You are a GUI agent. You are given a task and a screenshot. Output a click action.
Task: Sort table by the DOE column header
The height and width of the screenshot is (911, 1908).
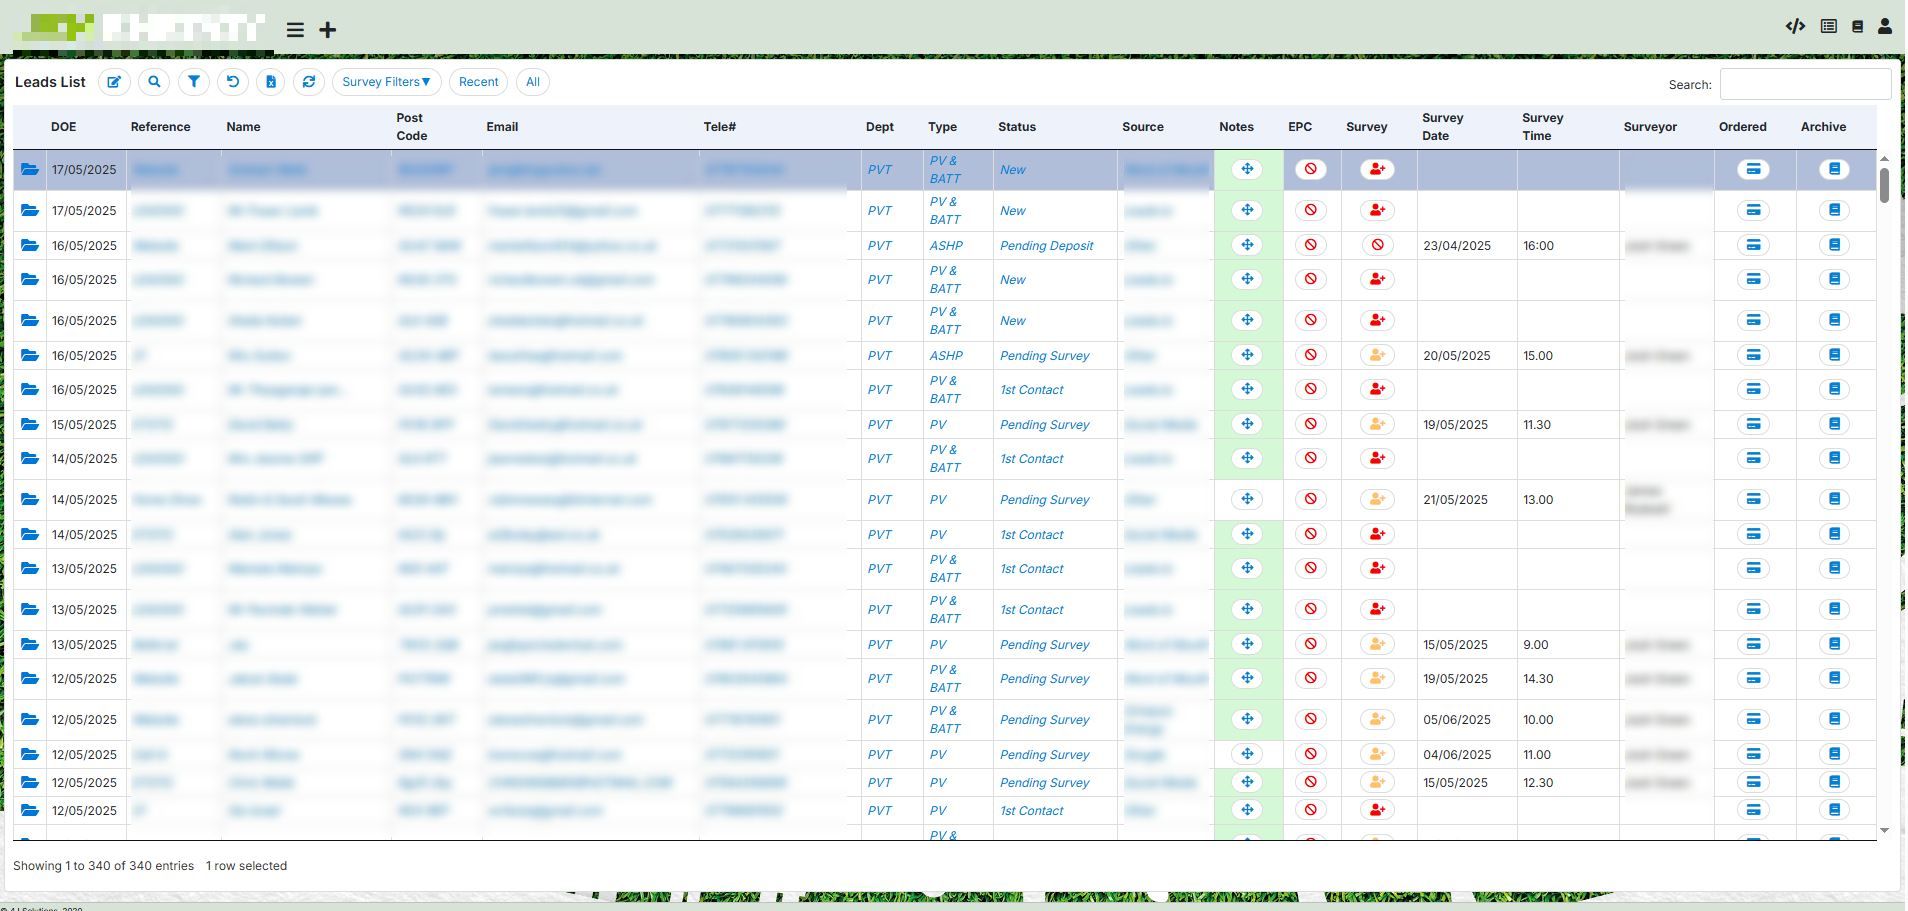click(x=63, y=127)
